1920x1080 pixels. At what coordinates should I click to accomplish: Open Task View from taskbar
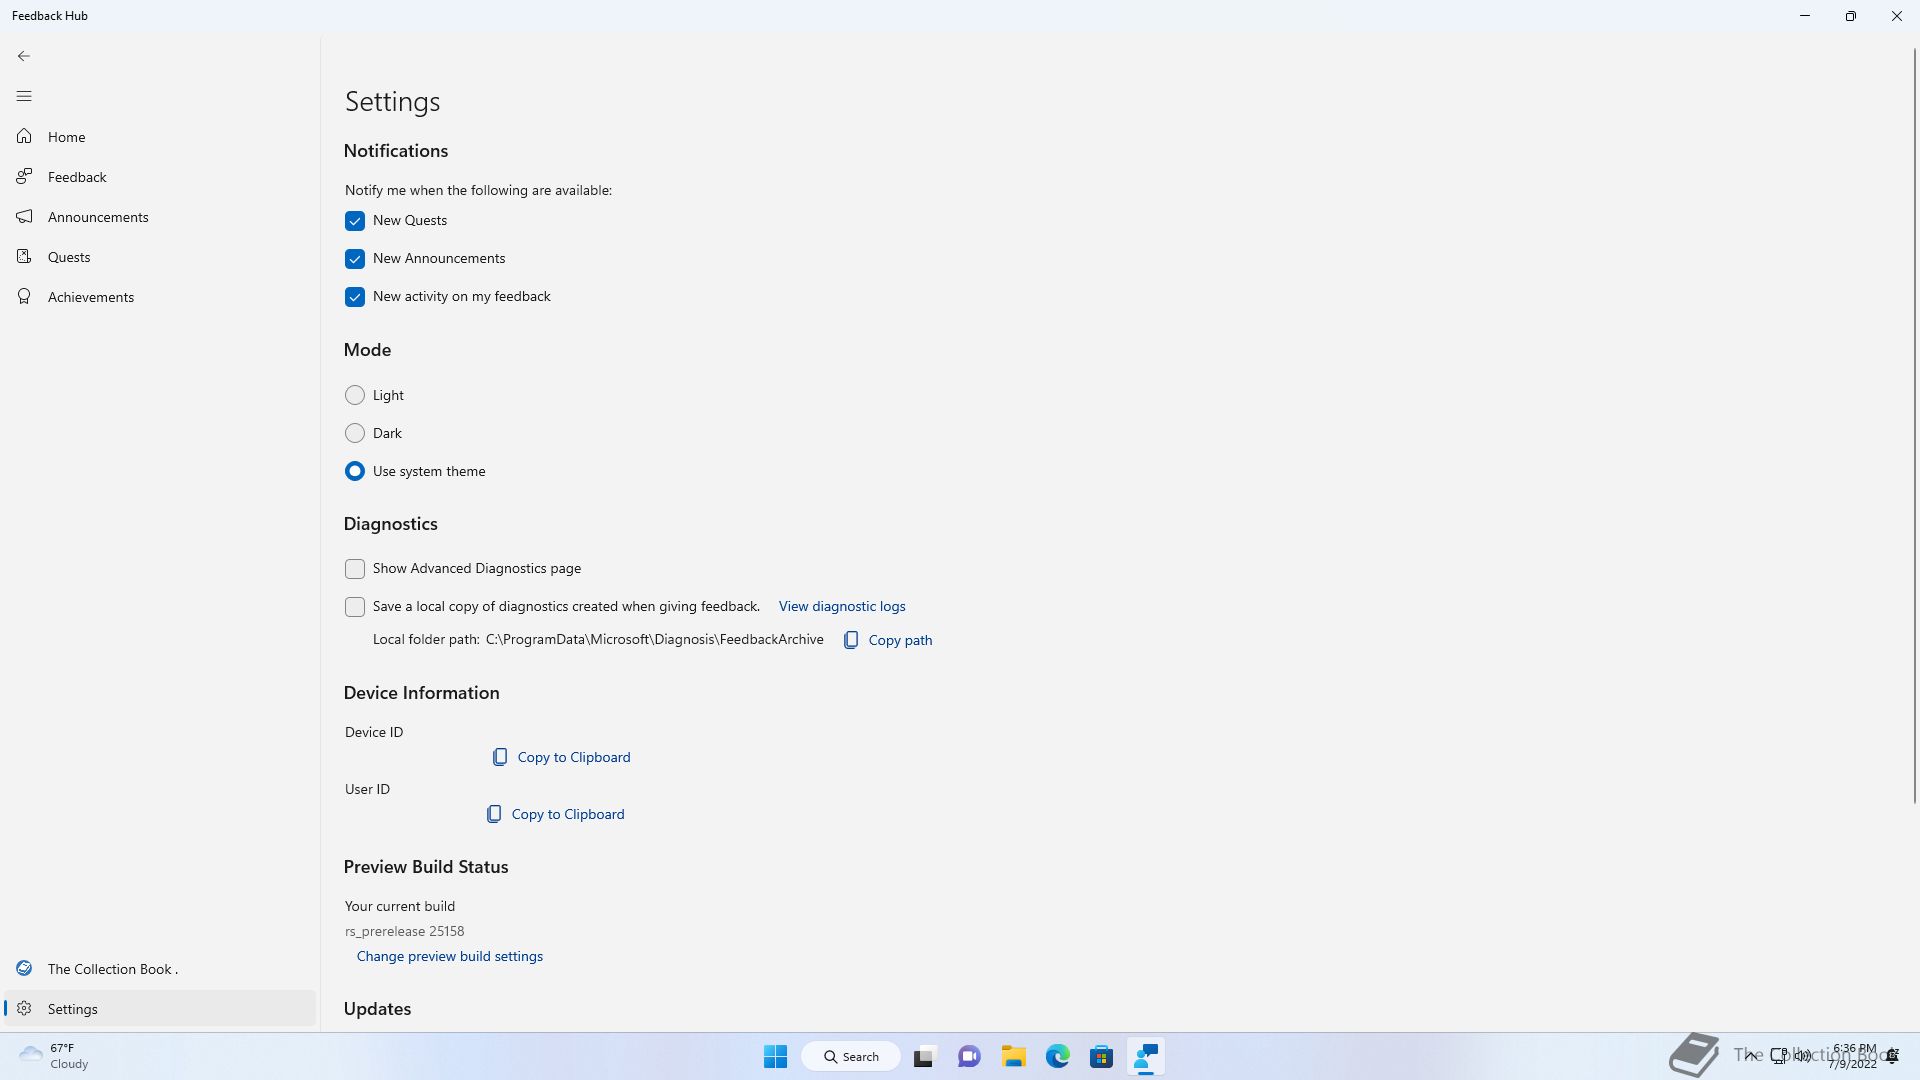pyautogui.click(x=924, y=1056)
